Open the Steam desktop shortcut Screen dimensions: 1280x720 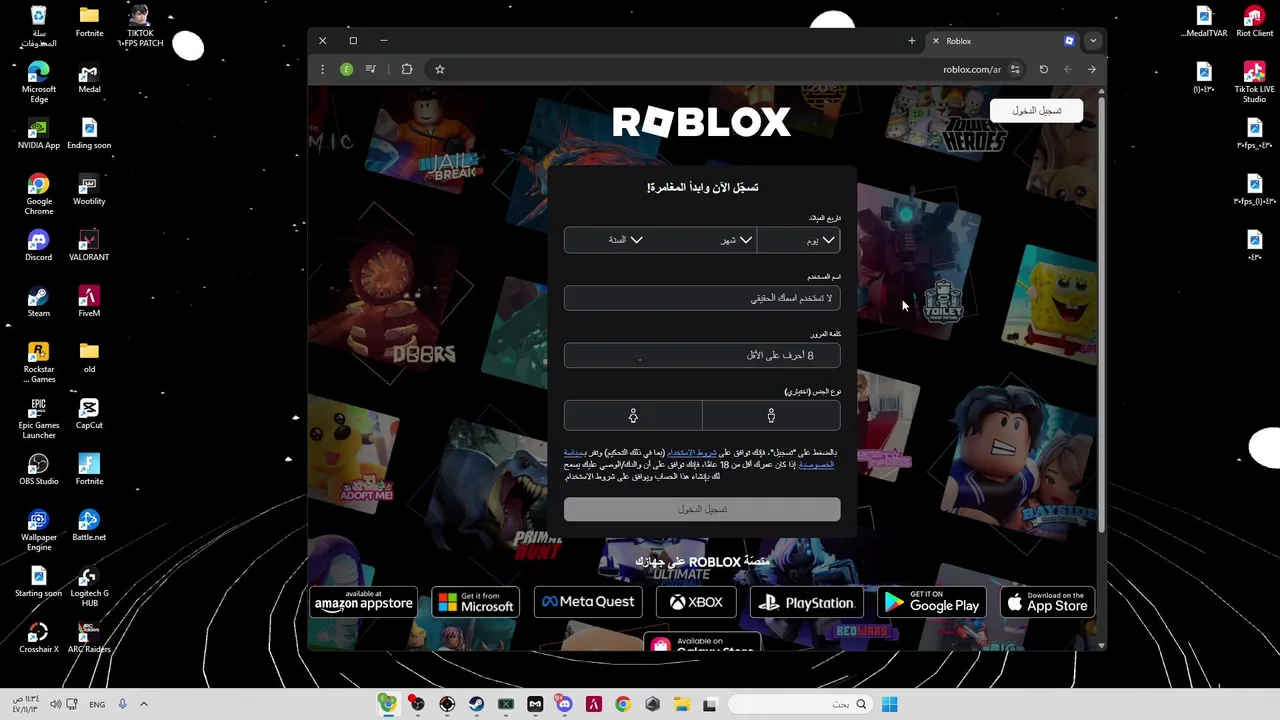click(x=38, y=303)
